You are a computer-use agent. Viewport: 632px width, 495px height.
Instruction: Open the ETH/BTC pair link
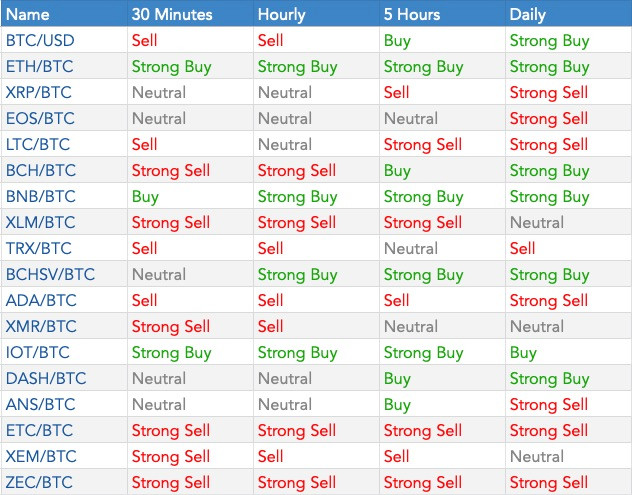(x=40, y=67)
